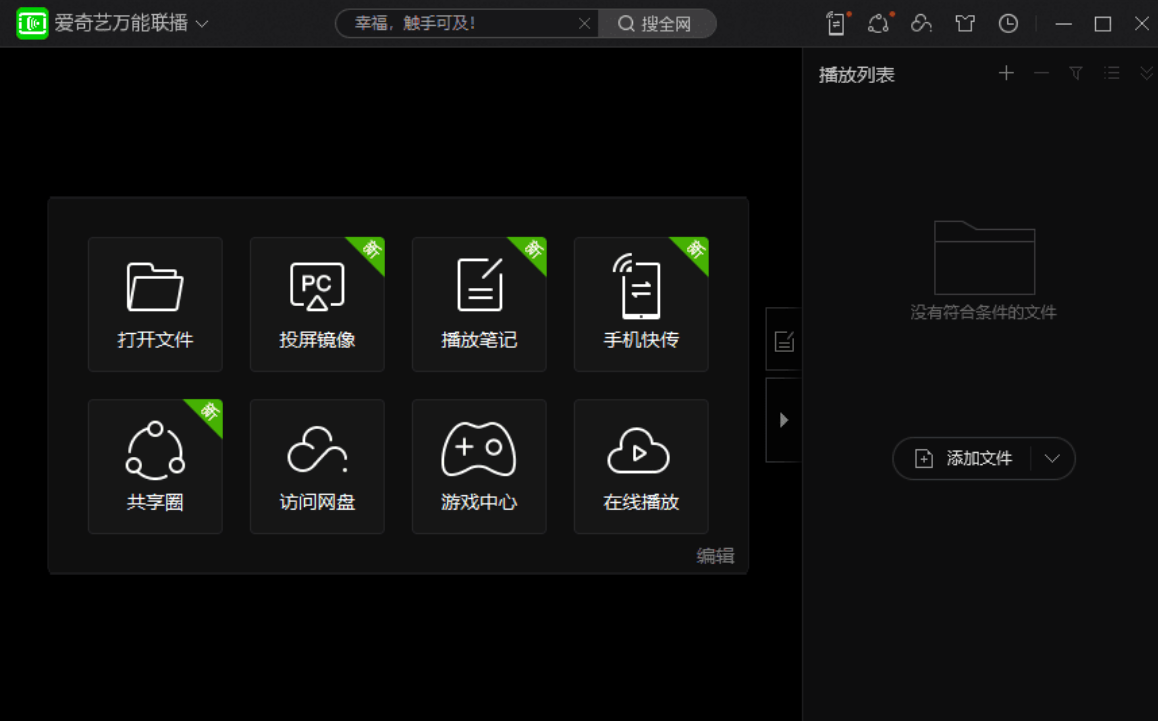
Task: Go to the 游戏中心 game center
Action: point(479,466)
